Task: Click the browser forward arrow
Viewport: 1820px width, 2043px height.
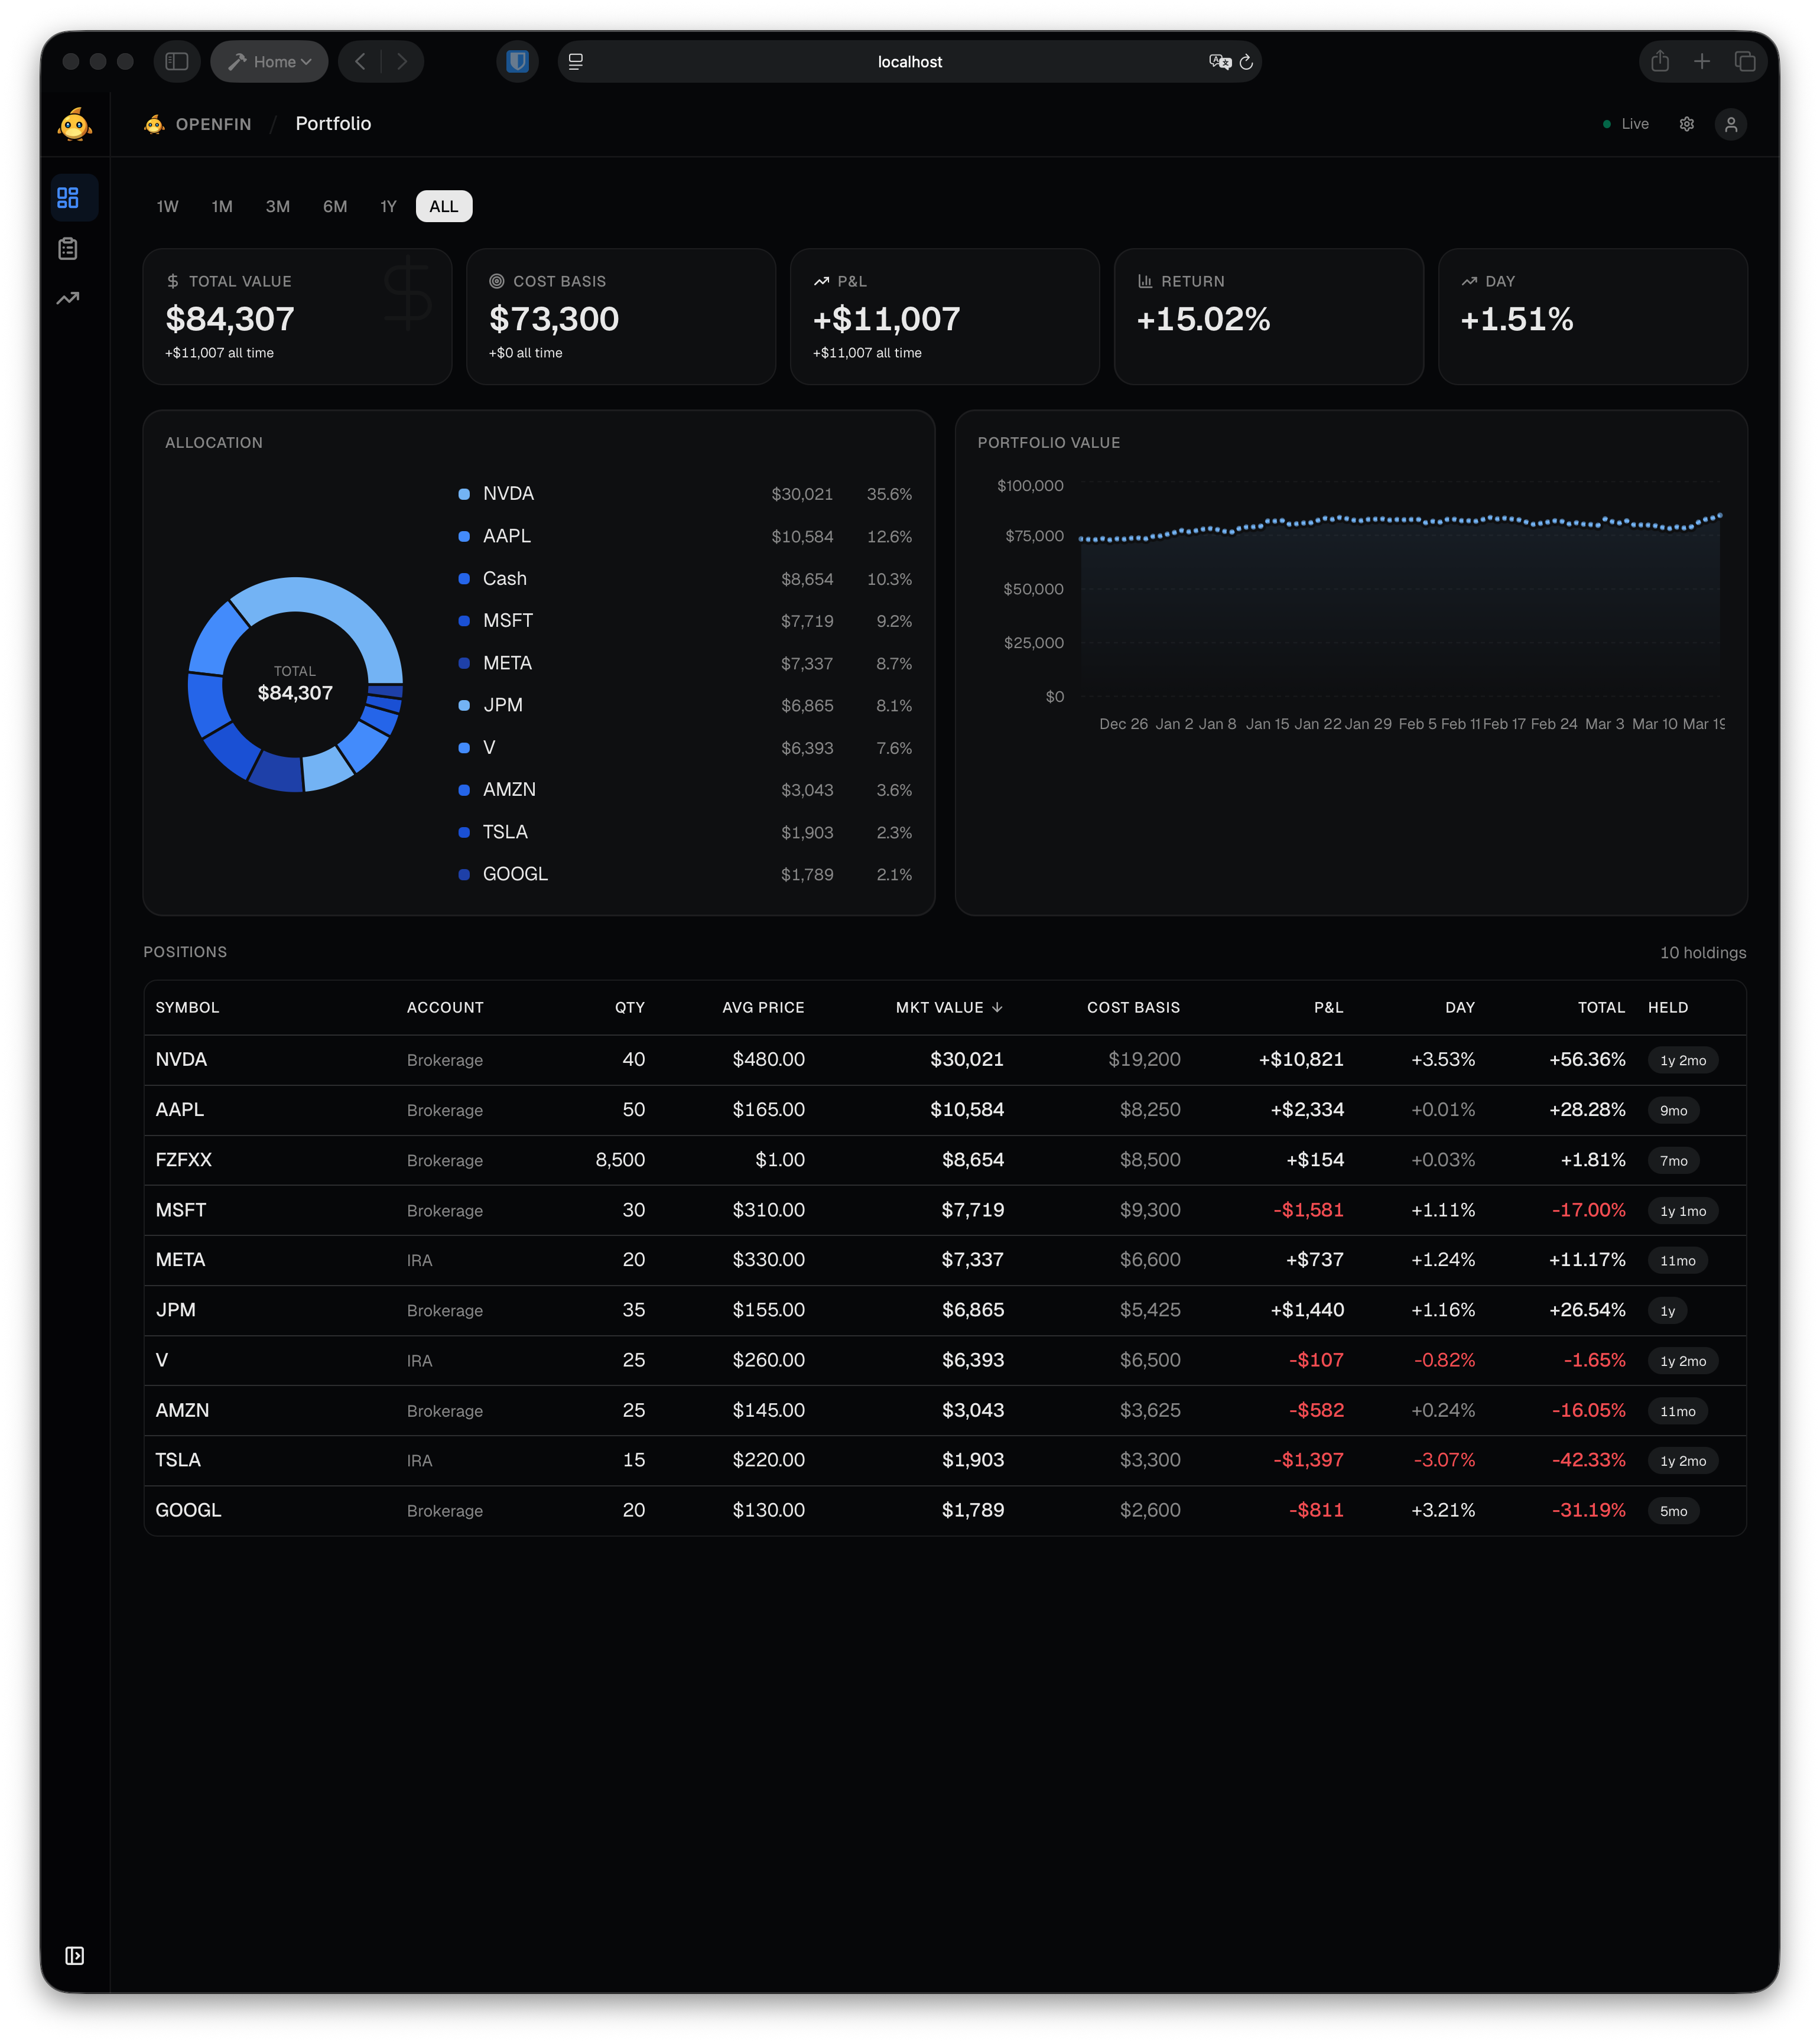Action: pos(402,62)
